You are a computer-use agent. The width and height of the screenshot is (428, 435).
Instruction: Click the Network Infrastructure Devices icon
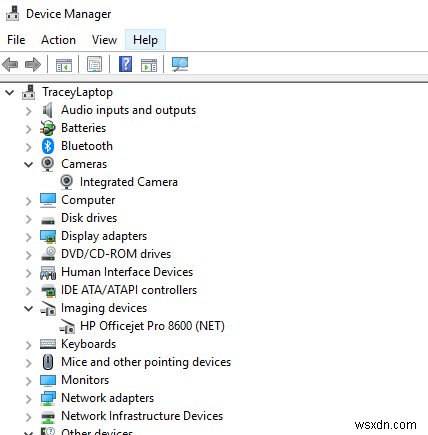[x=48, y=417]
